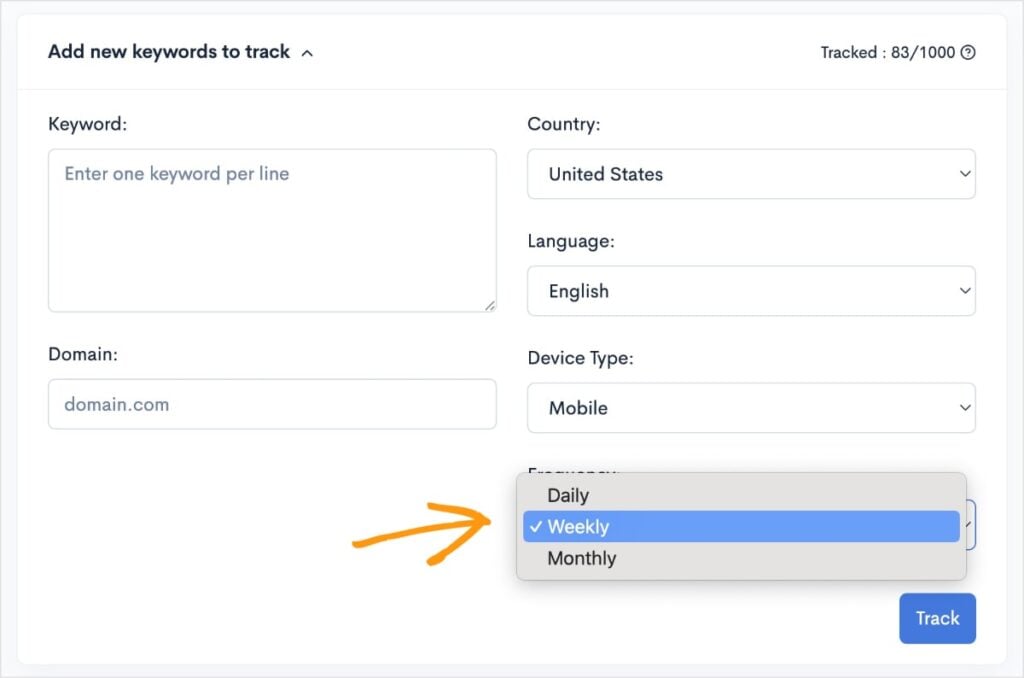Open the Device Type combo box showing Mobile
The height and width of the screenshot is (678, 1024).
(x=751, y=408)
